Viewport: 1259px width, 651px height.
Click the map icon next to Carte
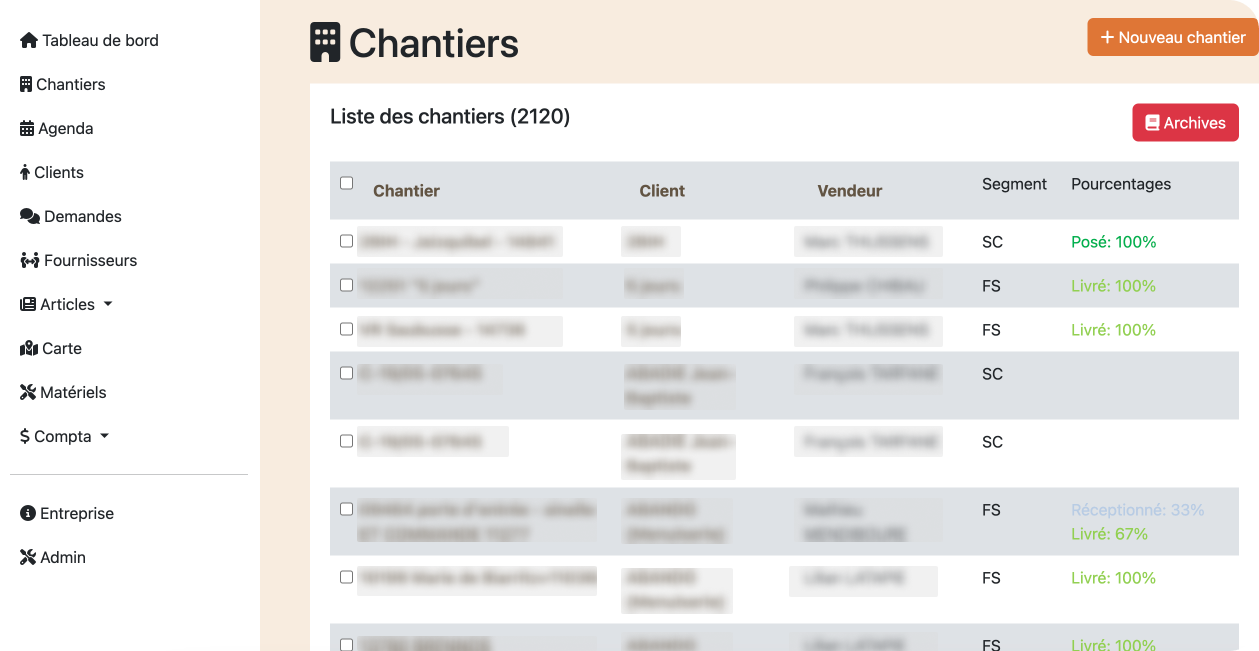click(29, 349)
